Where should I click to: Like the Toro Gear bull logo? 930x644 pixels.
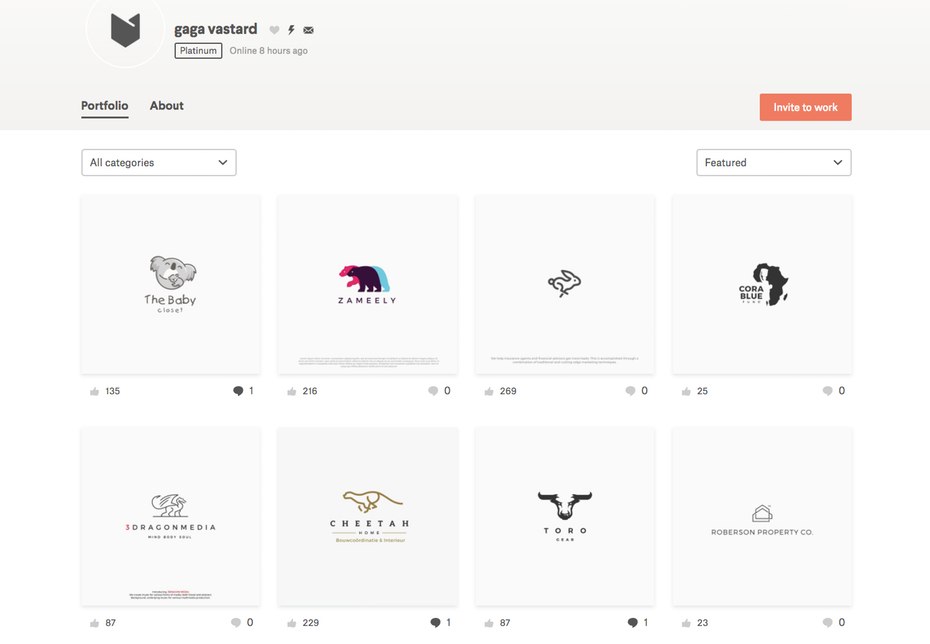point(489,623)
